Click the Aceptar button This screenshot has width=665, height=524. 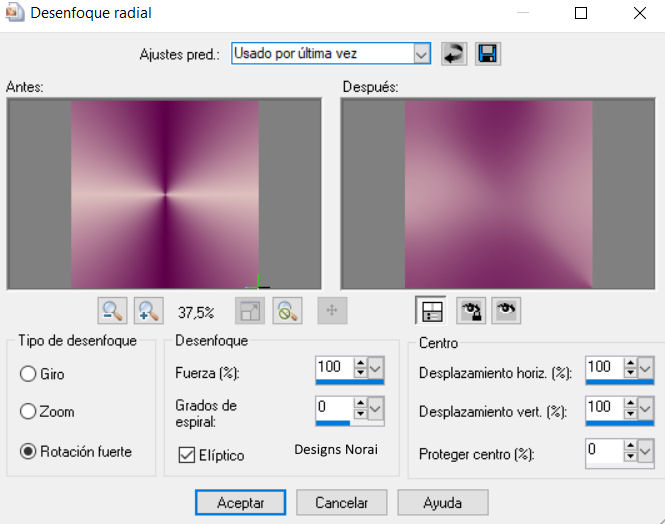tap(240, 503)
